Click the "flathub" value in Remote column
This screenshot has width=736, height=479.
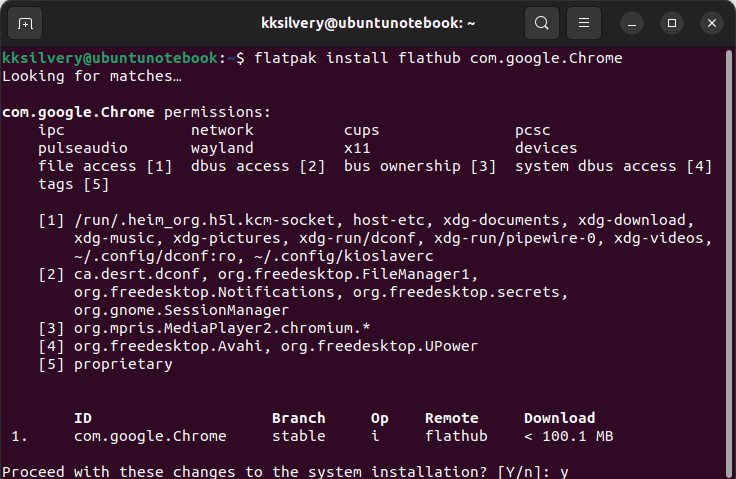(x=456, y=436)
